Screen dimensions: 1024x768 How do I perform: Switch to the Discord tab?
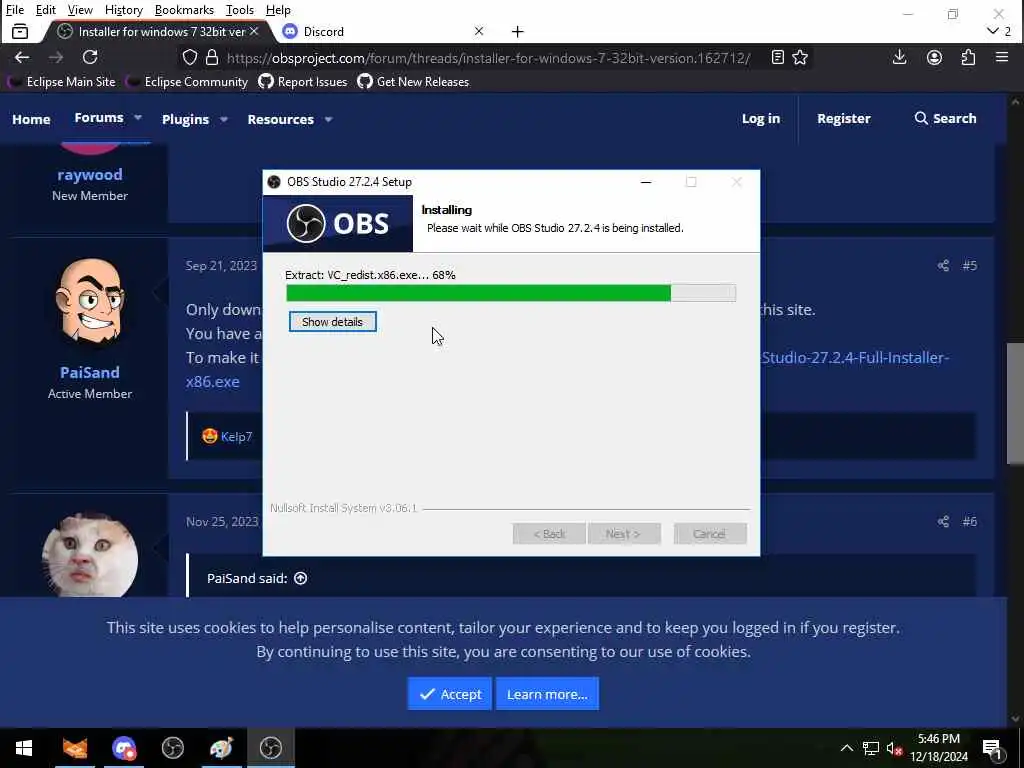click(382, 31)
